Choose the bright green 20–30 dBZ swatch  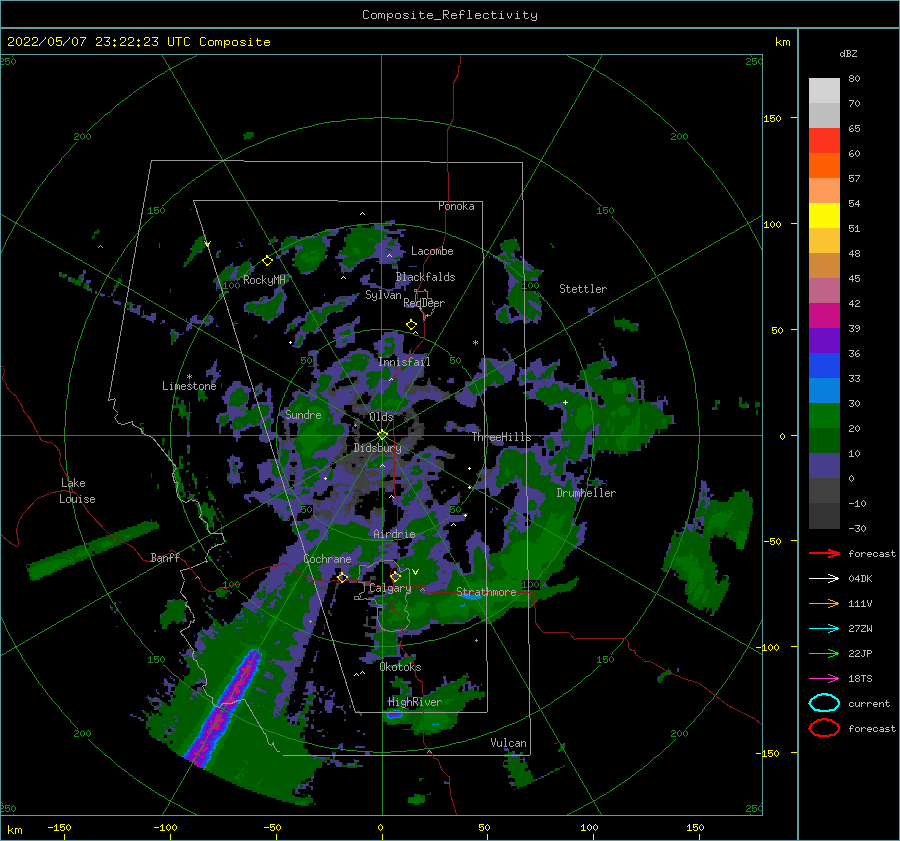[x=824, y=416]
